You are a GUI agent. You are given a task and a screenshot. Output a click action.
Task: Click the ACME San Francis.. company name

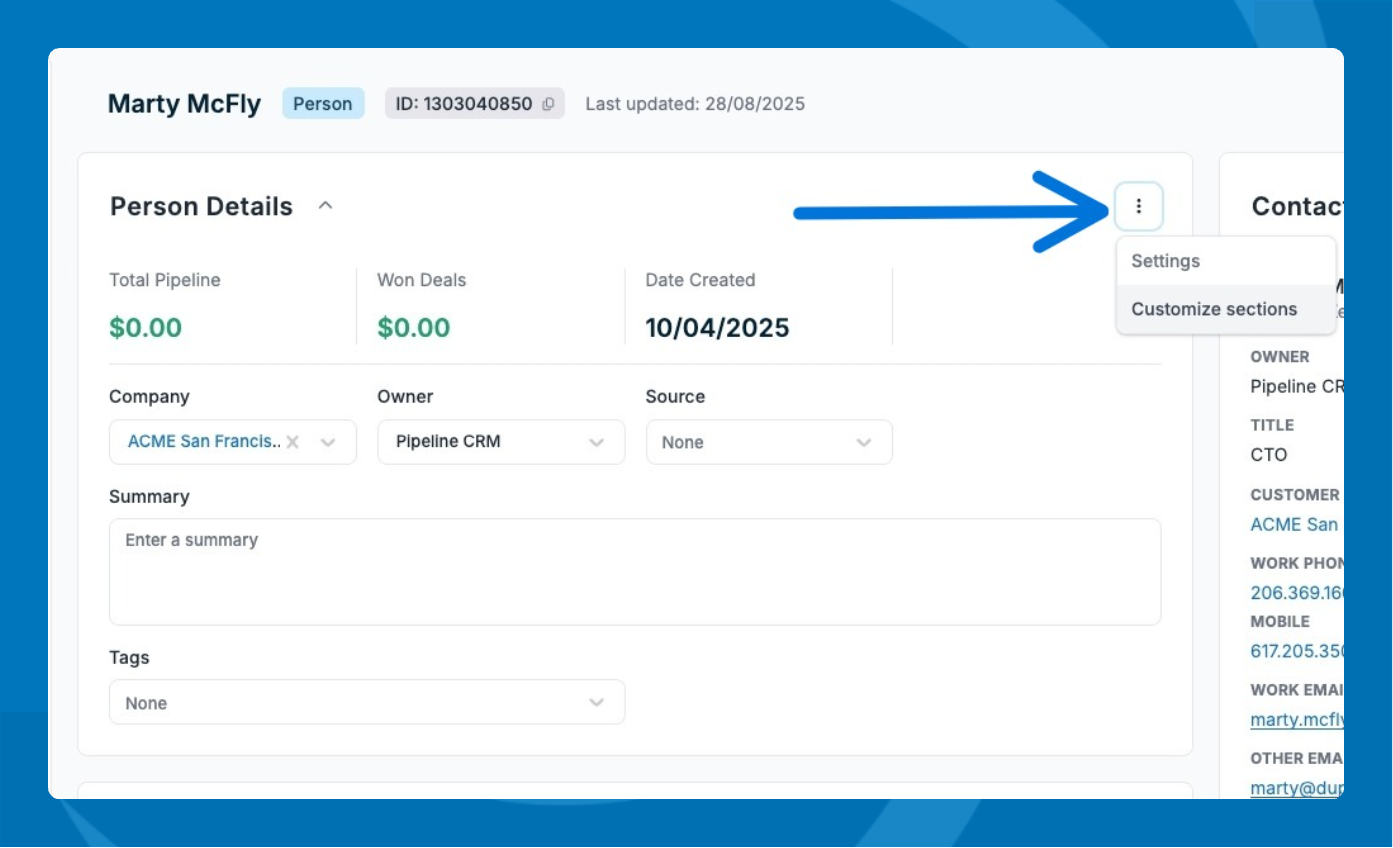tap(204, 441)
